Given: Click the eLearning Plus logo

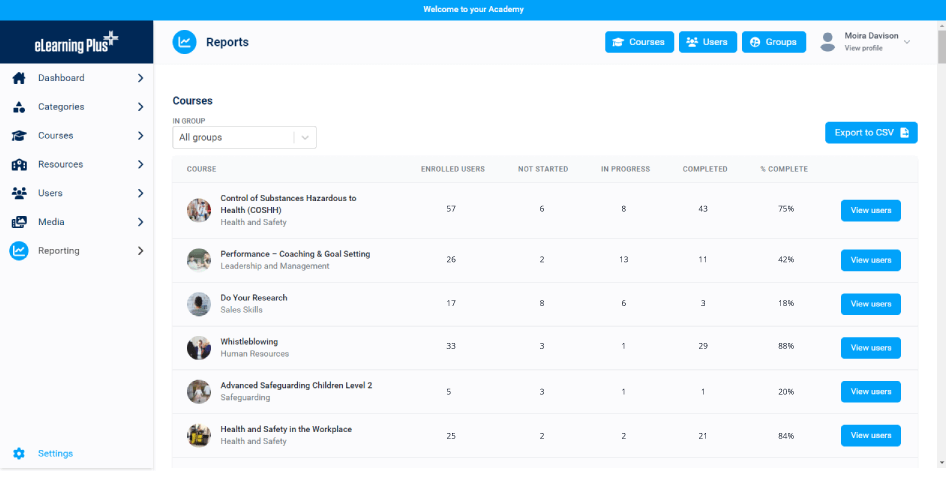Looking at the screenshot, I should coord(77,42).
